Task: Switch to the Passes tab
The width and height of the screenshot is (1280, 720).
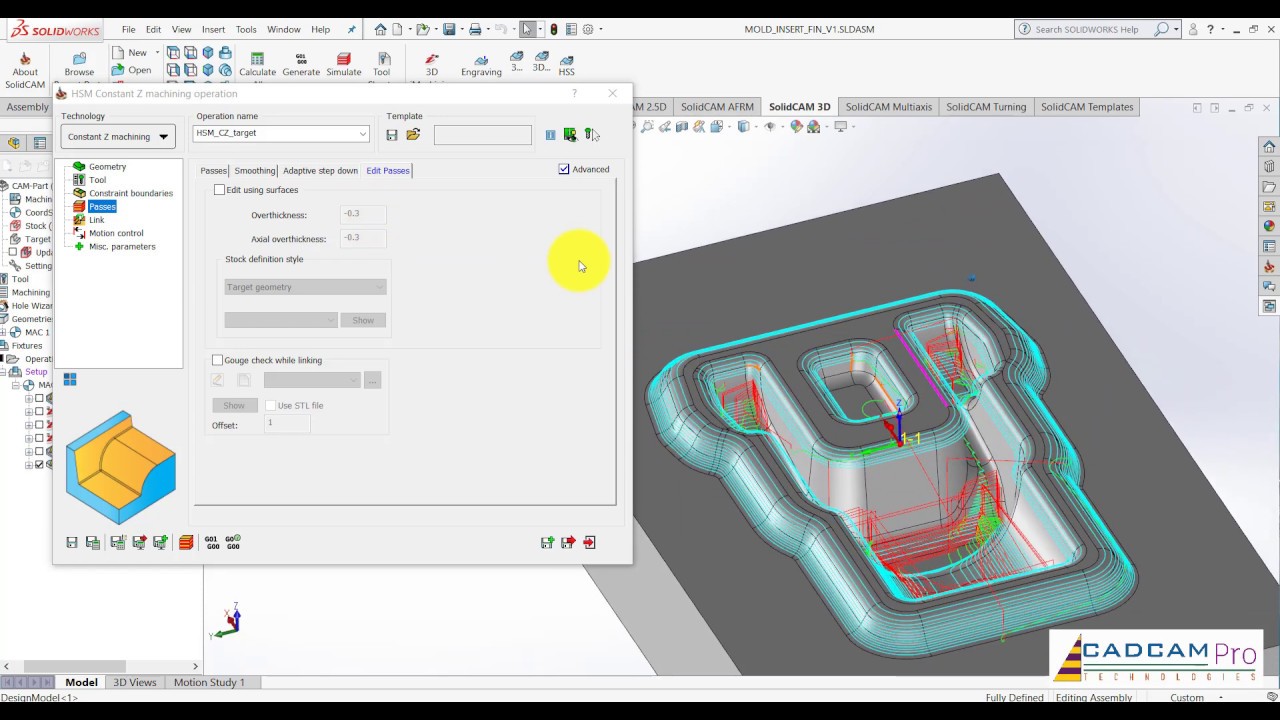Action: click(213, 170)
